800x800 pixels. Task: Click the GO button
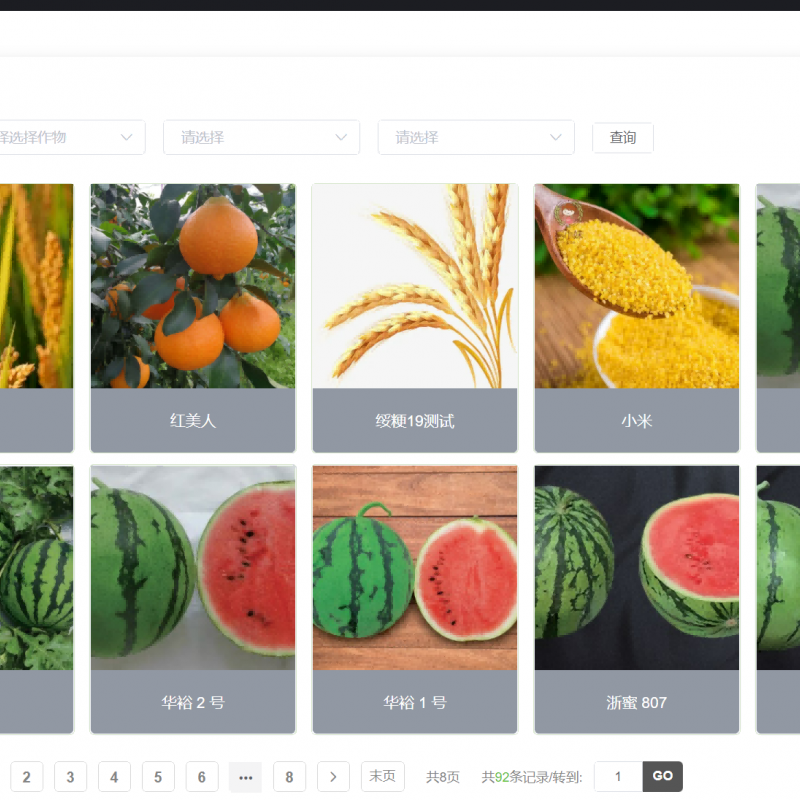click(662, 777)
